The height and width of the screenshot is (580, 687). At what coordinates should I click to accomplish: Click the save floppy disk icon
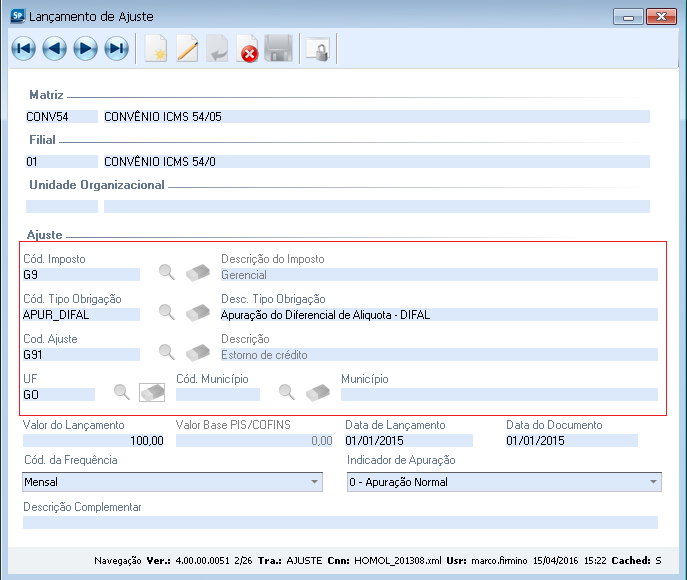(x=279, y=49)
